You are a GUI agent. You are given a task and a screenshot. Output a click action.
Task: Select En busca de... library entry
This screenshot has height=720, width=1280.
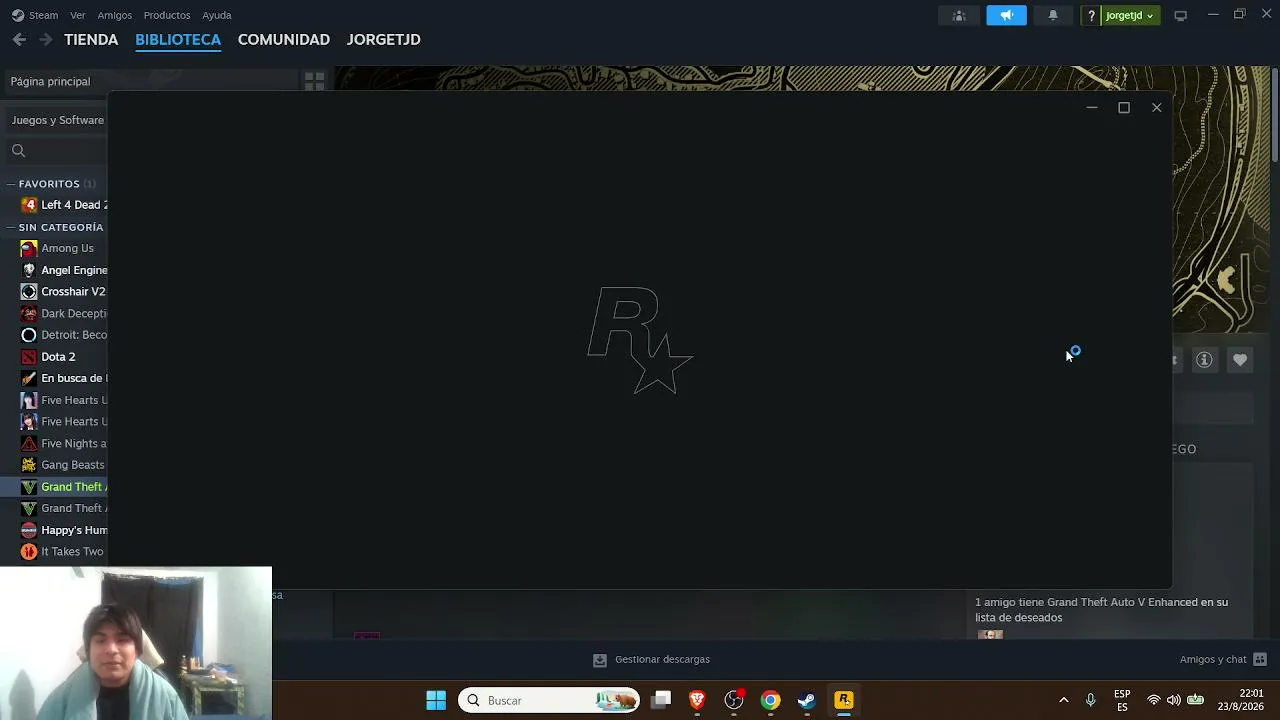click(74, 379)
